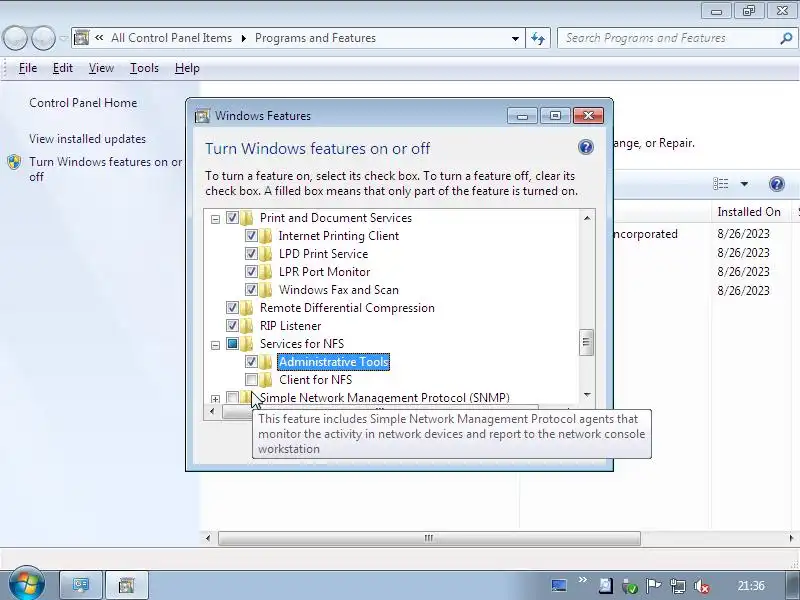Go to Control Panel Home
Image resolution: width=800 pixels, height=600 pixels.
(x=83, y=103)
